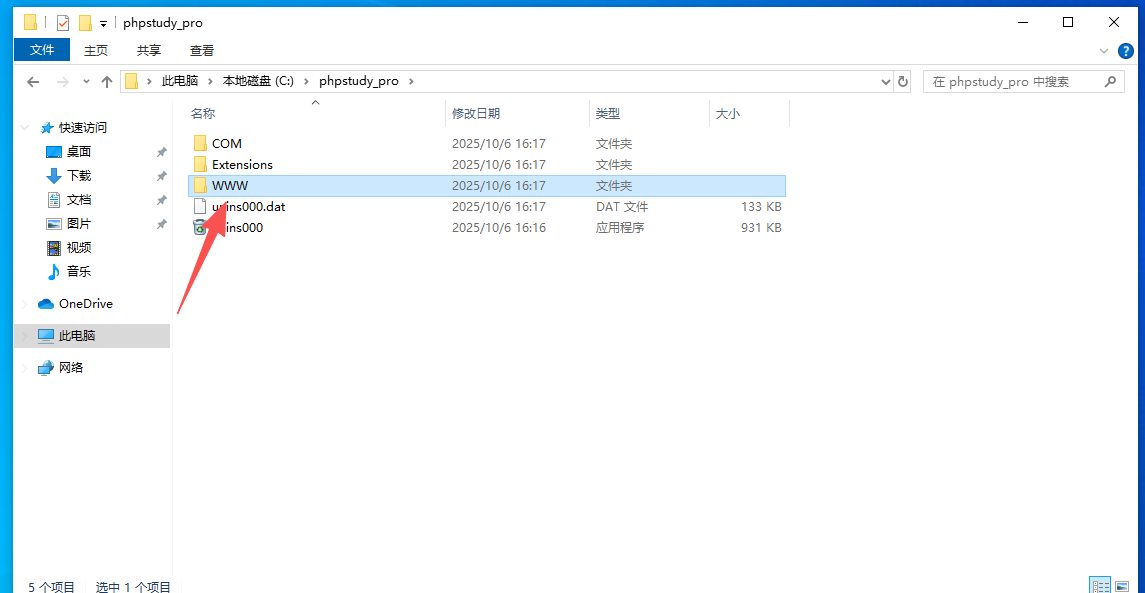Click the folder icon in address bar
Screen dimensions: 1145x593
[131, 81]
